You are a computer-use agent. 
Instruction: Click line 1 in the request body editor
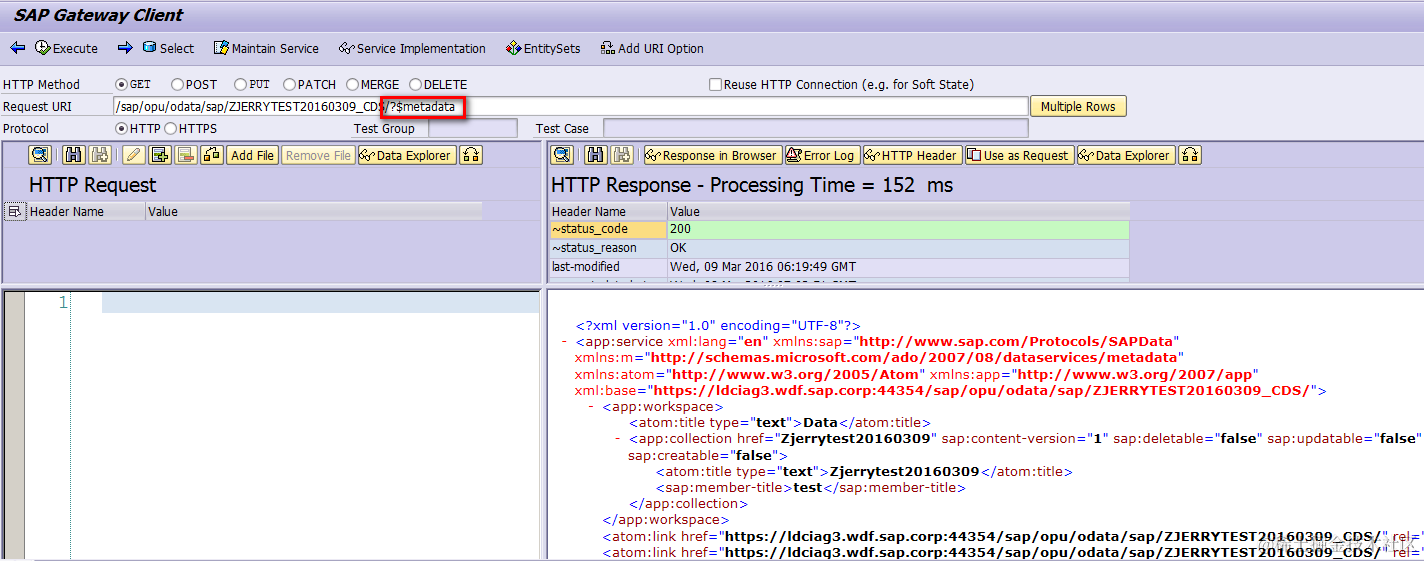click(320, 302)
